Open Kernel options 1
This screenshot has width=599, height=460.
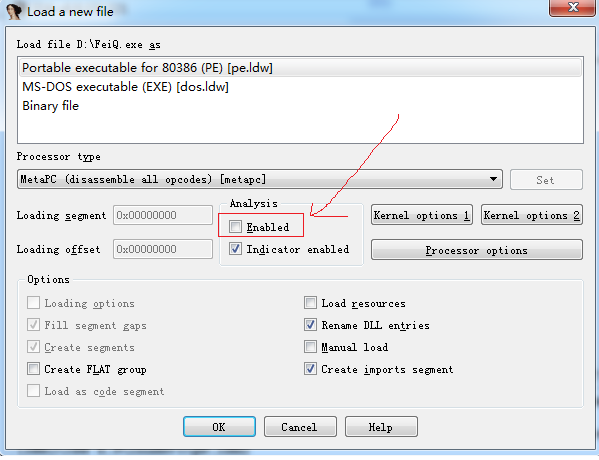point(422,215)
